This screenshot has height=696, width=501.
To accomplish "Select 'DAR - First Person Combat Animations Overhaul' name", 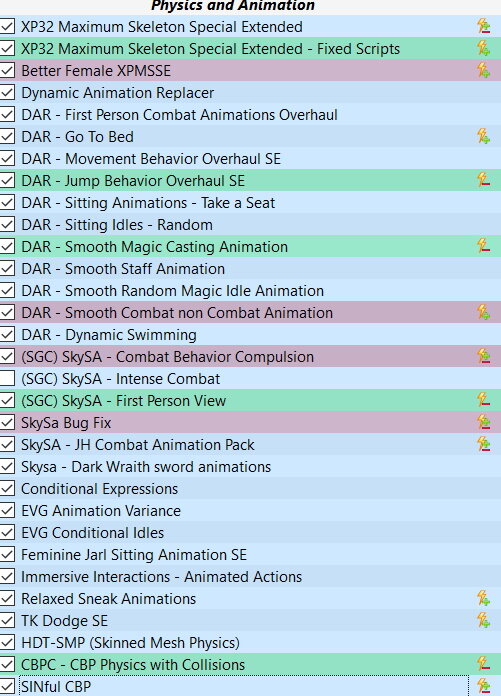I will (x=180, y=115).
